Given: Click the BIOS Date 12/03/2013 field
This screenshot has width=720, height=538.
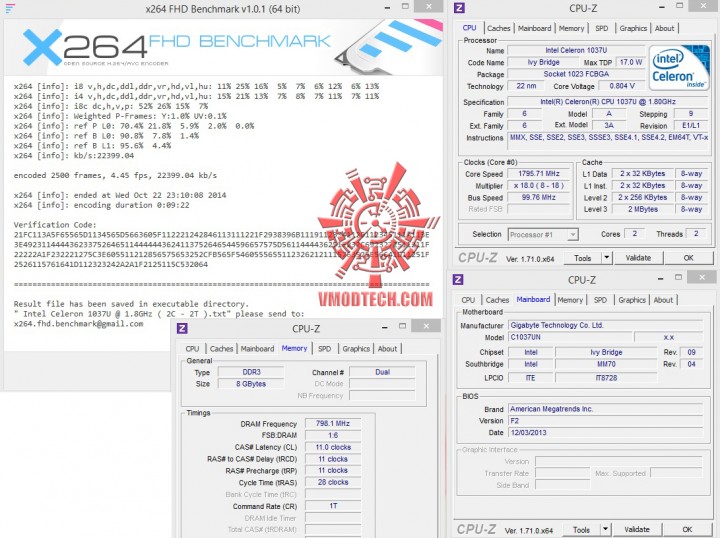Looking at the screenshot, I should [x=606, y=432].
